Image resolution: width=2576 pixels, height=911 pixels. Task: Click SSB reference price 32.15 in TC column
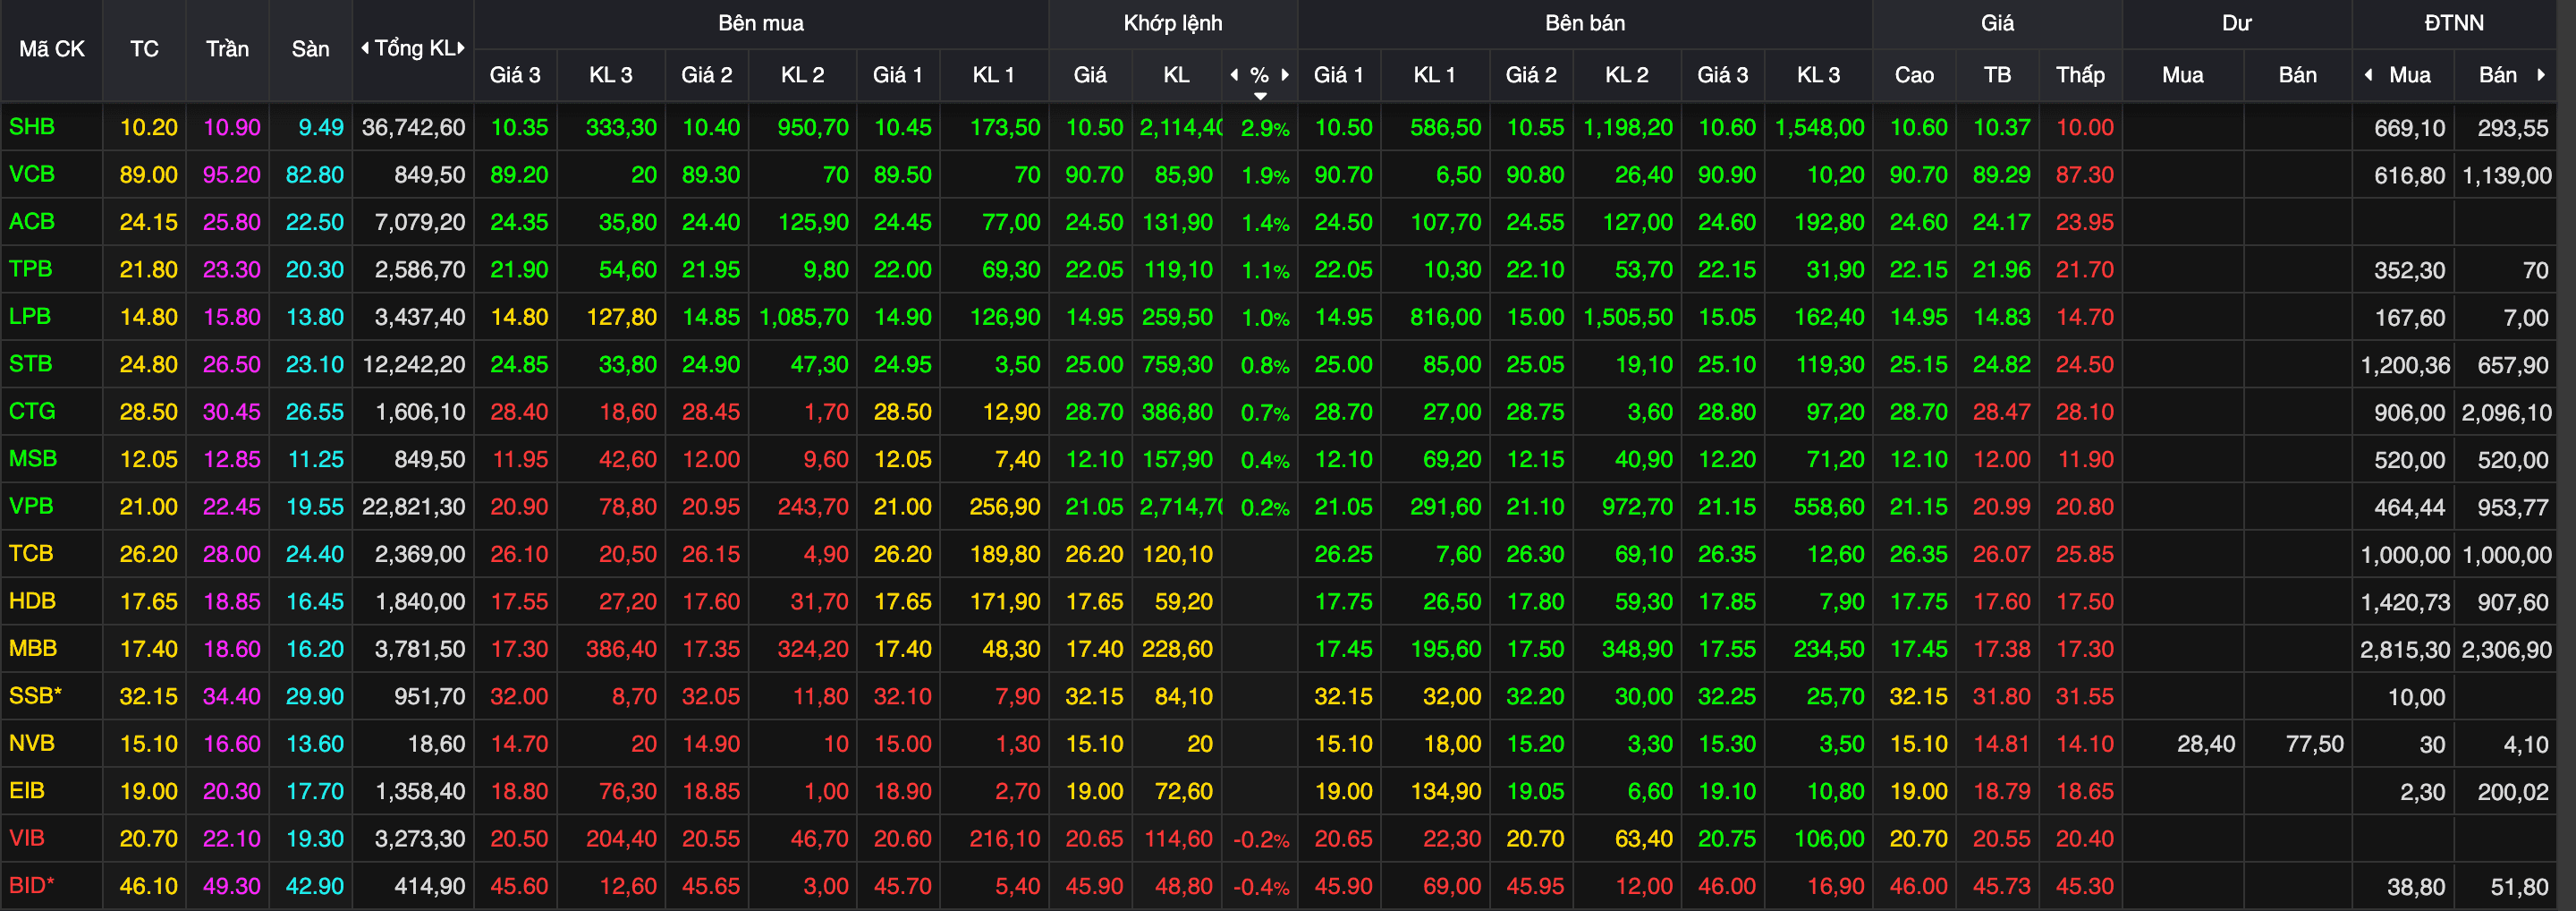(x=148, y=696)
